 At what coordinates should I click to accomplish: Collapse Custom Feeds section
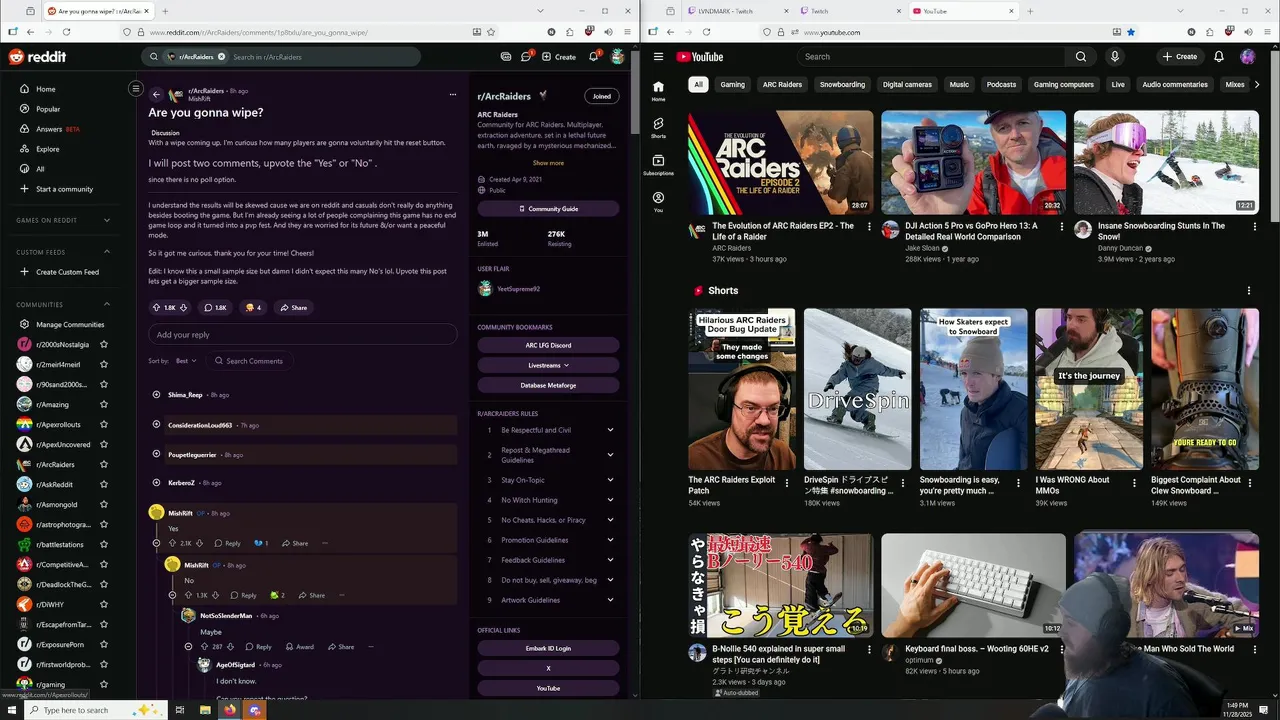pos(107,252)
